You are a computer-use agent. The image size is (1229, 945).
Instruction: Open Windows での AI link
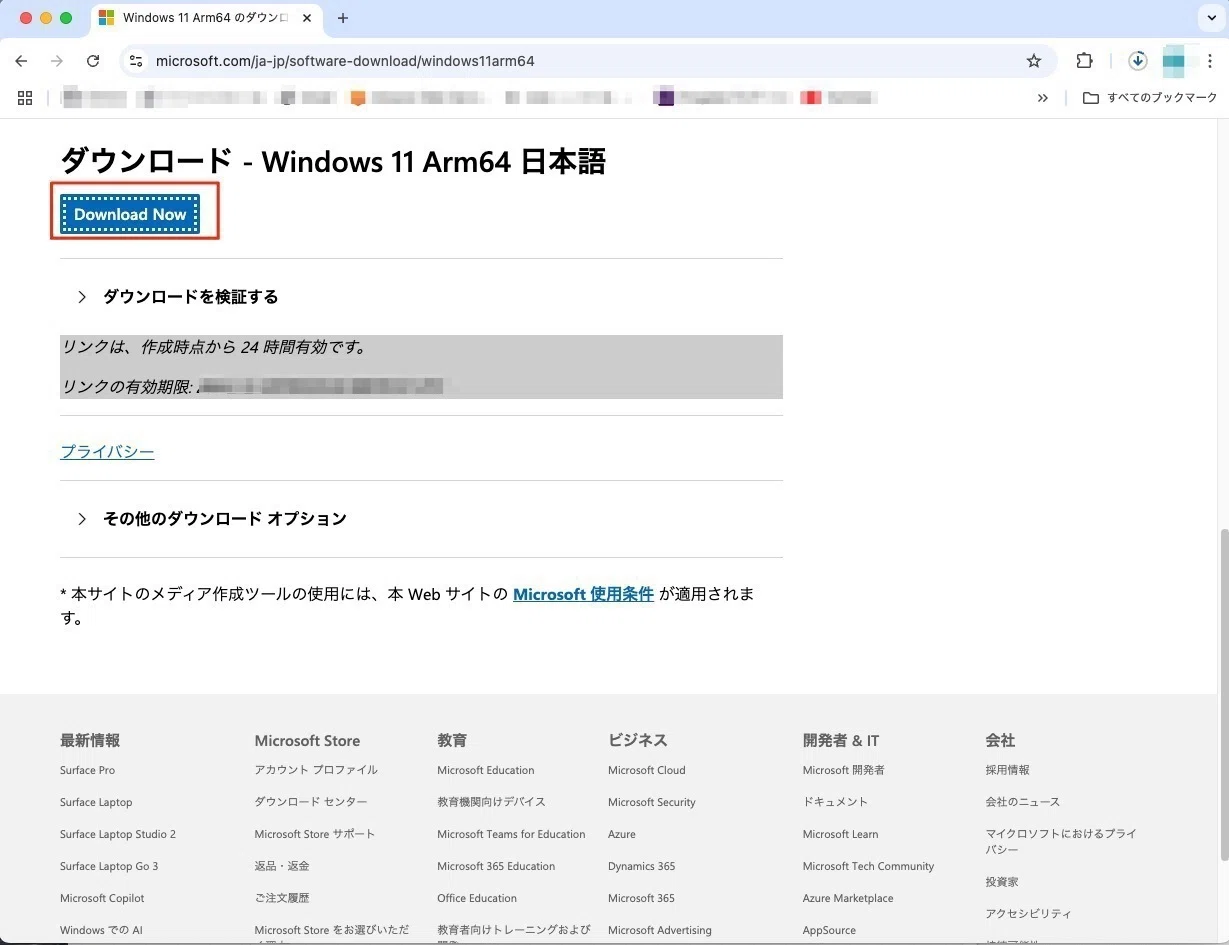pyautogui.click(x=101, y=930)
